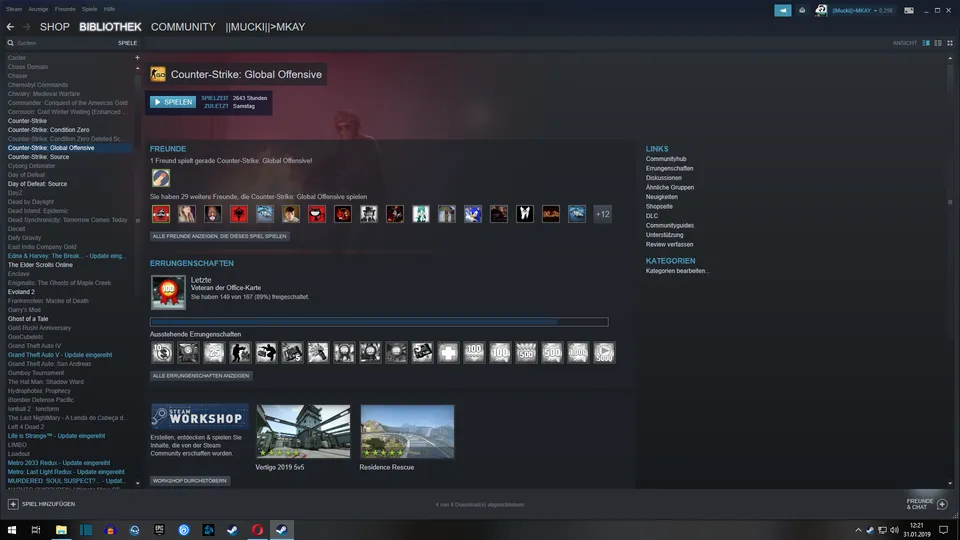This screenshot has width=960, height=540.
Task: Open Opera browser from the taskbar
Action: pos(257,530)
